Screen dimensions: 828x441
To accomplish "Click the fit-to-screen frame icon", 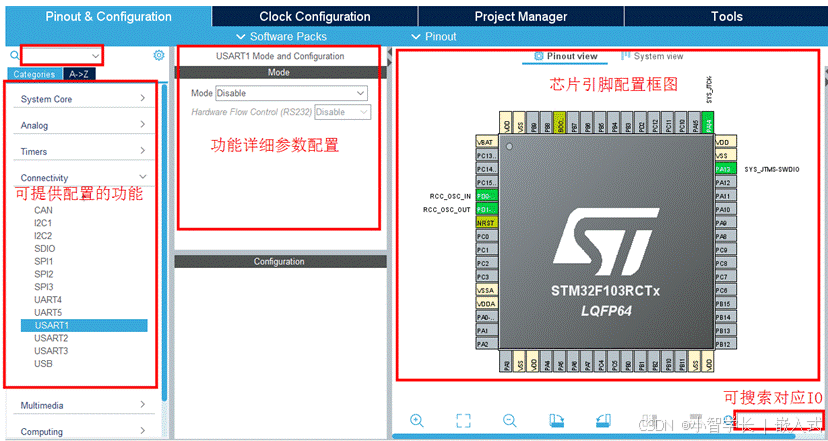I will 463,420.
